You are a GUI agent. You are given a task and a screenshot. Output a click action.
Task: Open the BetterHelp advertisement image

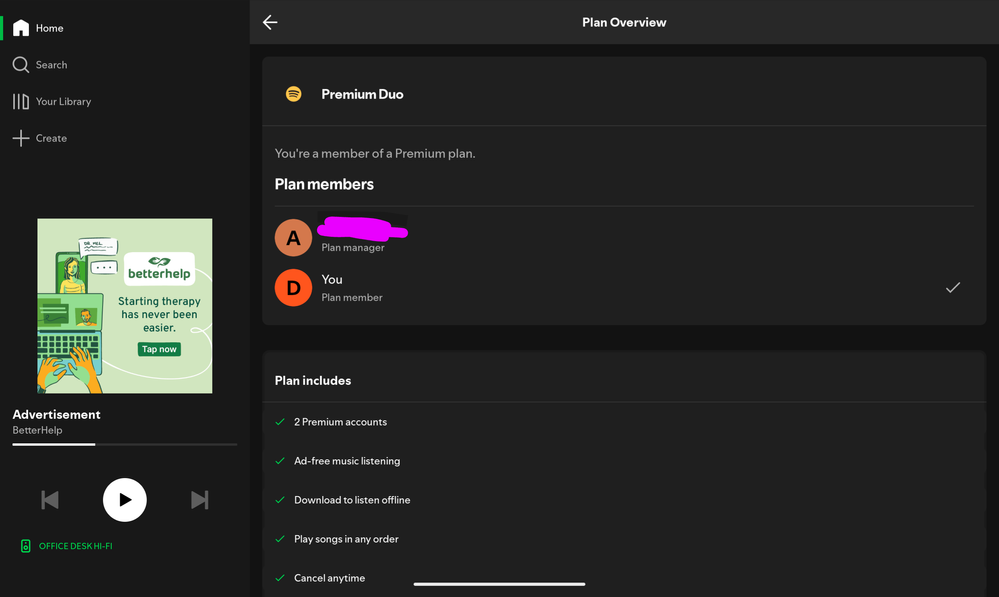125,306
